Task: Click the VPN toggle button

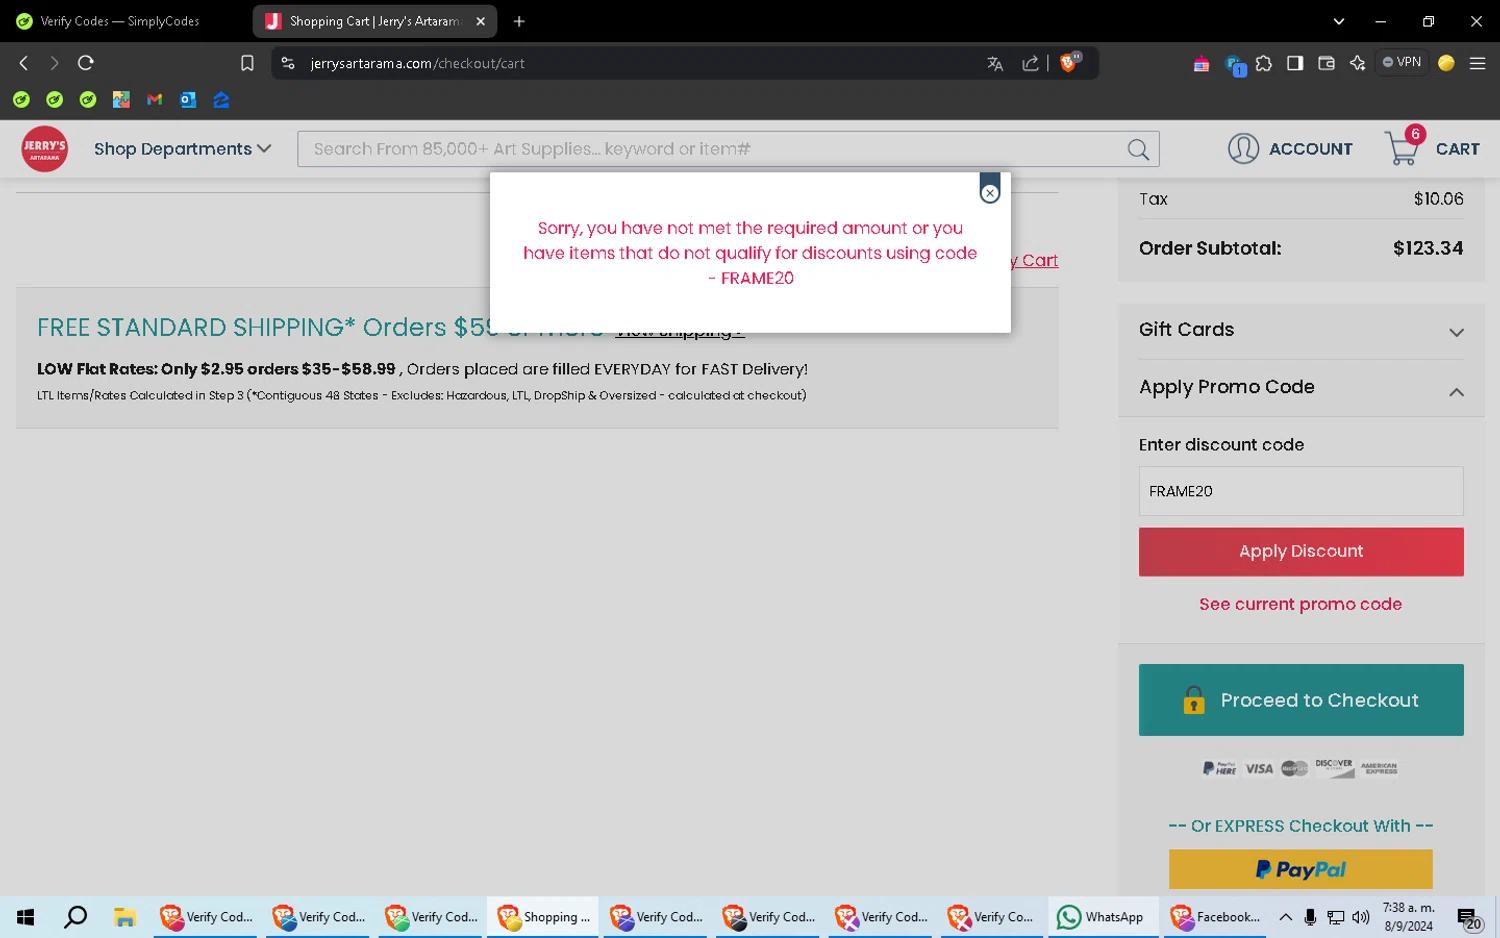Action: 1401,62
